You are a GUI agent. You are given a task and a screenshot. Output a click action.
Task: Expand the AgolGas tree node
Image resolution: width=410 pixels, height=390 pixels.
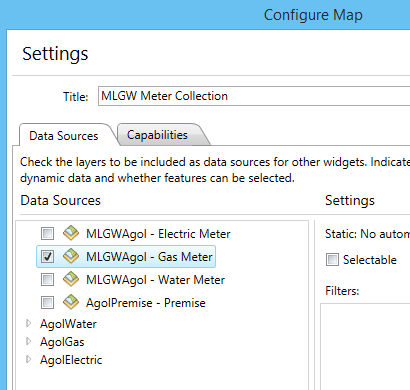29,341
